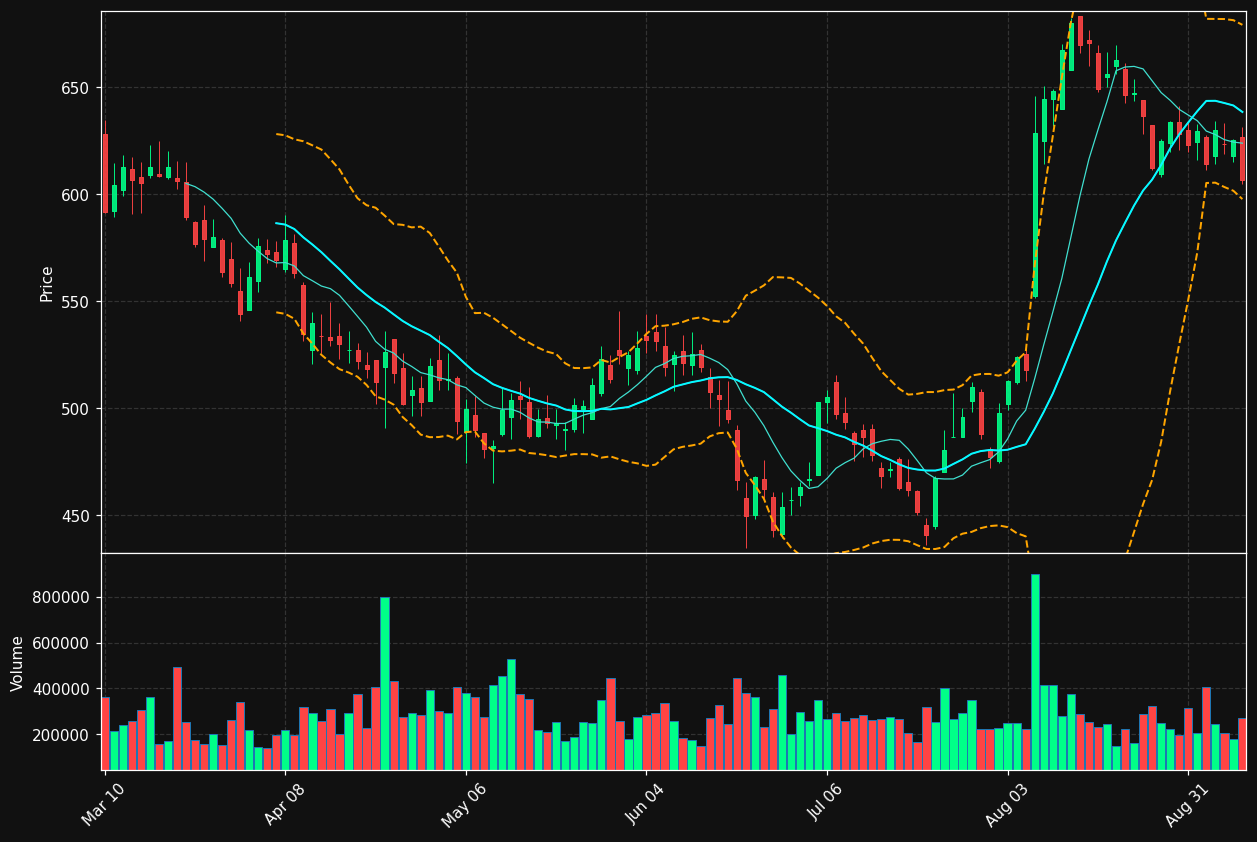
Task: Pick the 'Mar 10' date label
Action: click(104, 804)
